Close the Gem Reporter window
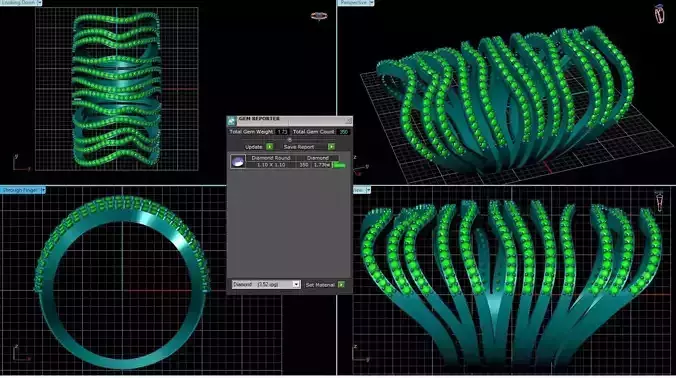Viewport: 676px width, 378px height. point(348,120)
